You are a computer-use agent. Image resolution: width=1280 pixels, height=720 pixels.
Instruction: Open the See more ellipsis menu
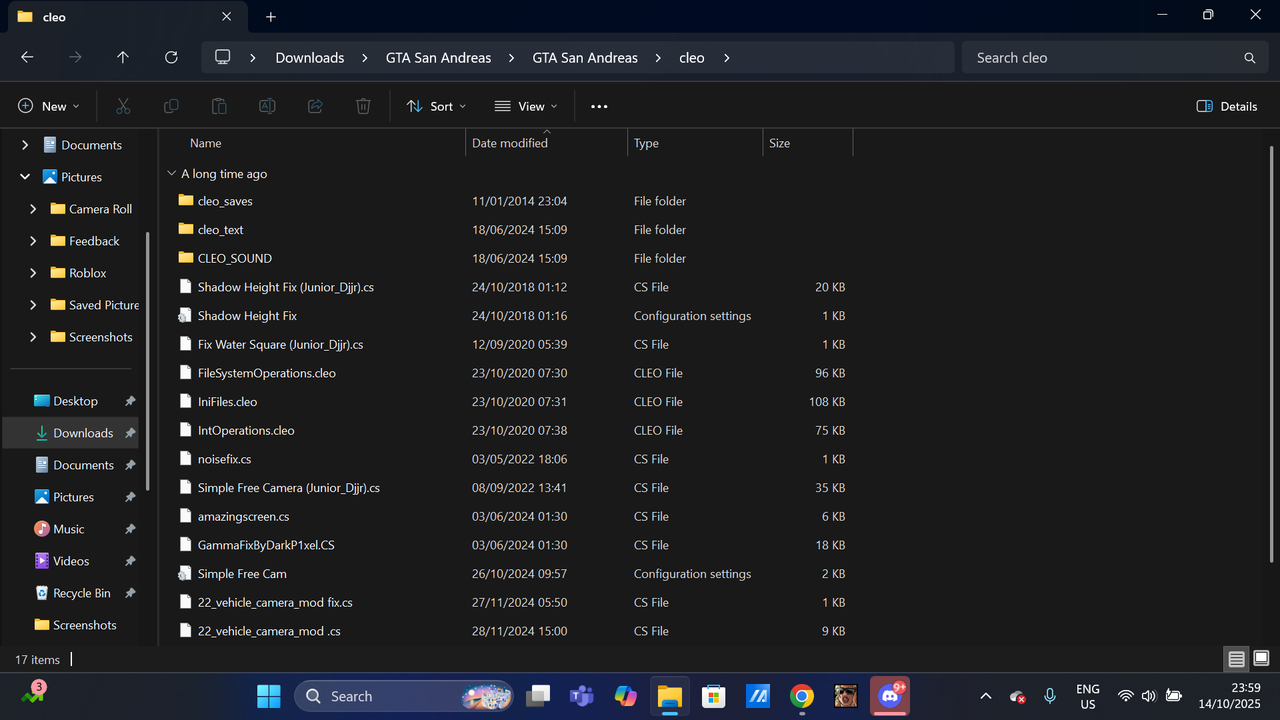(599, 106)
